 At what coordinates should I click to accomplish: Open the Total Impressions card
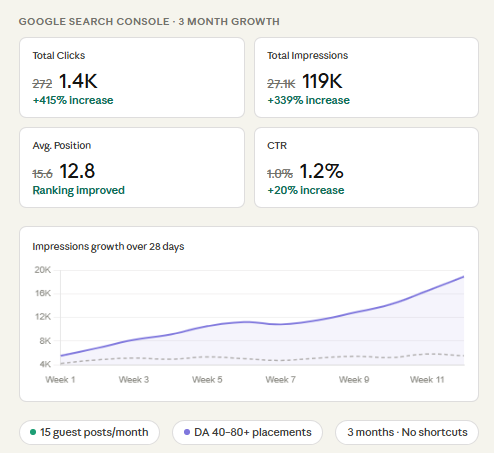point(366,77)
